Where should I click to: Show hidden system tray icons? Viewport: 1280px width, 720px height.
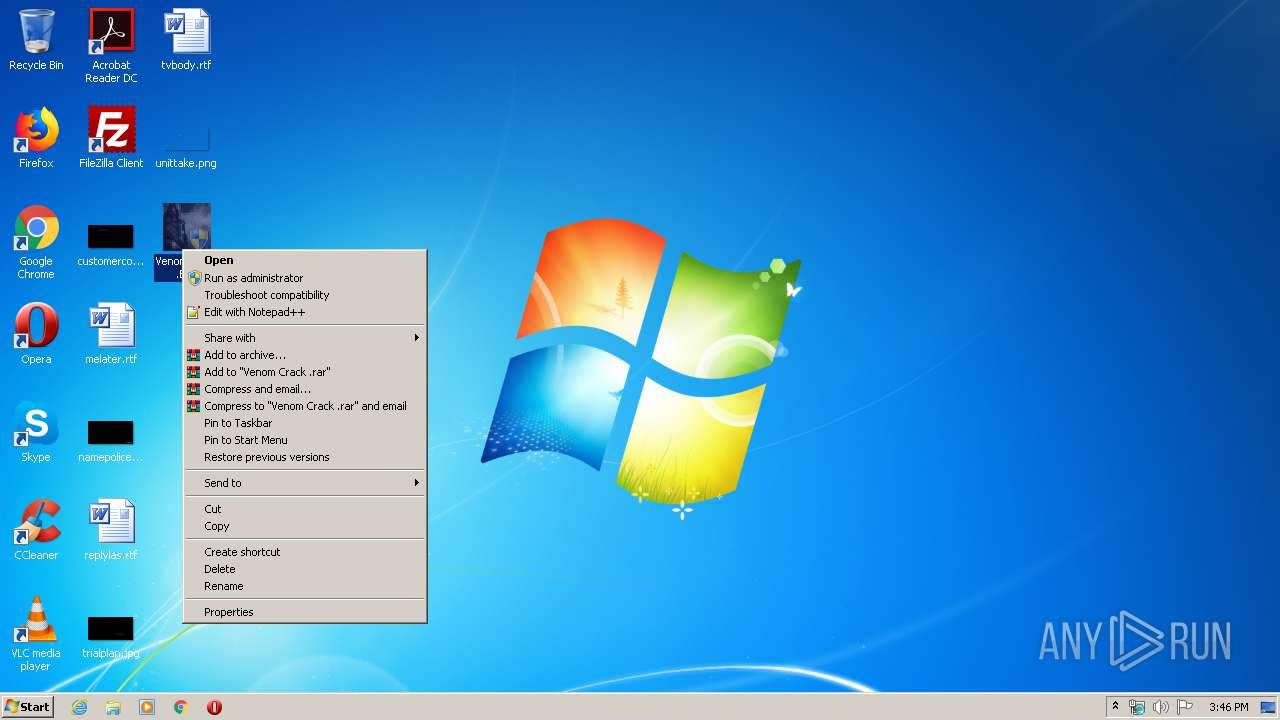click(1115, 707)
